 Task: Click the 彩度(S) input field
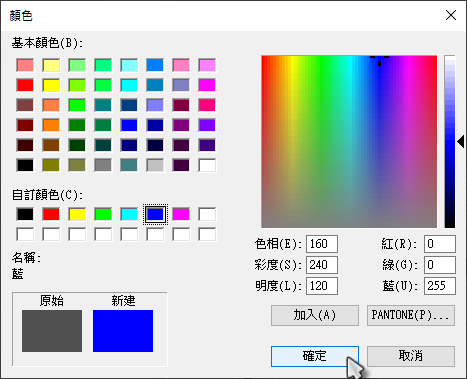pos(322,265)
